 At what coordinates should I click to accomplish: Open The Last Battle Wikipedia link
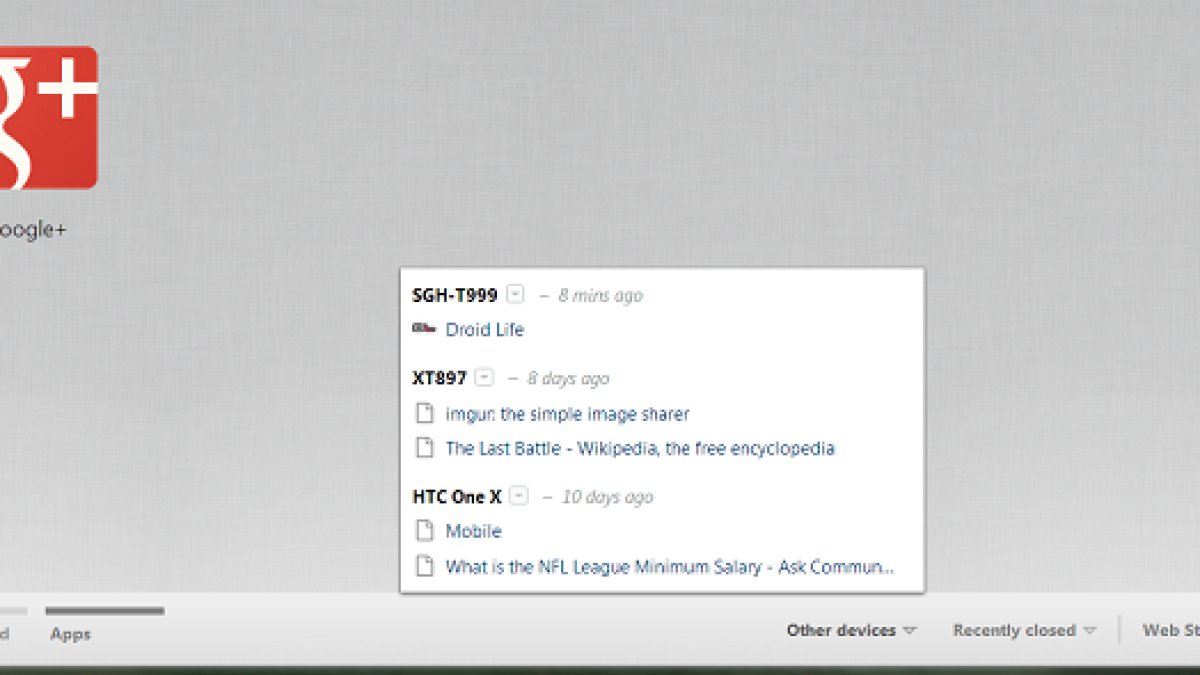tap(640, 448)
